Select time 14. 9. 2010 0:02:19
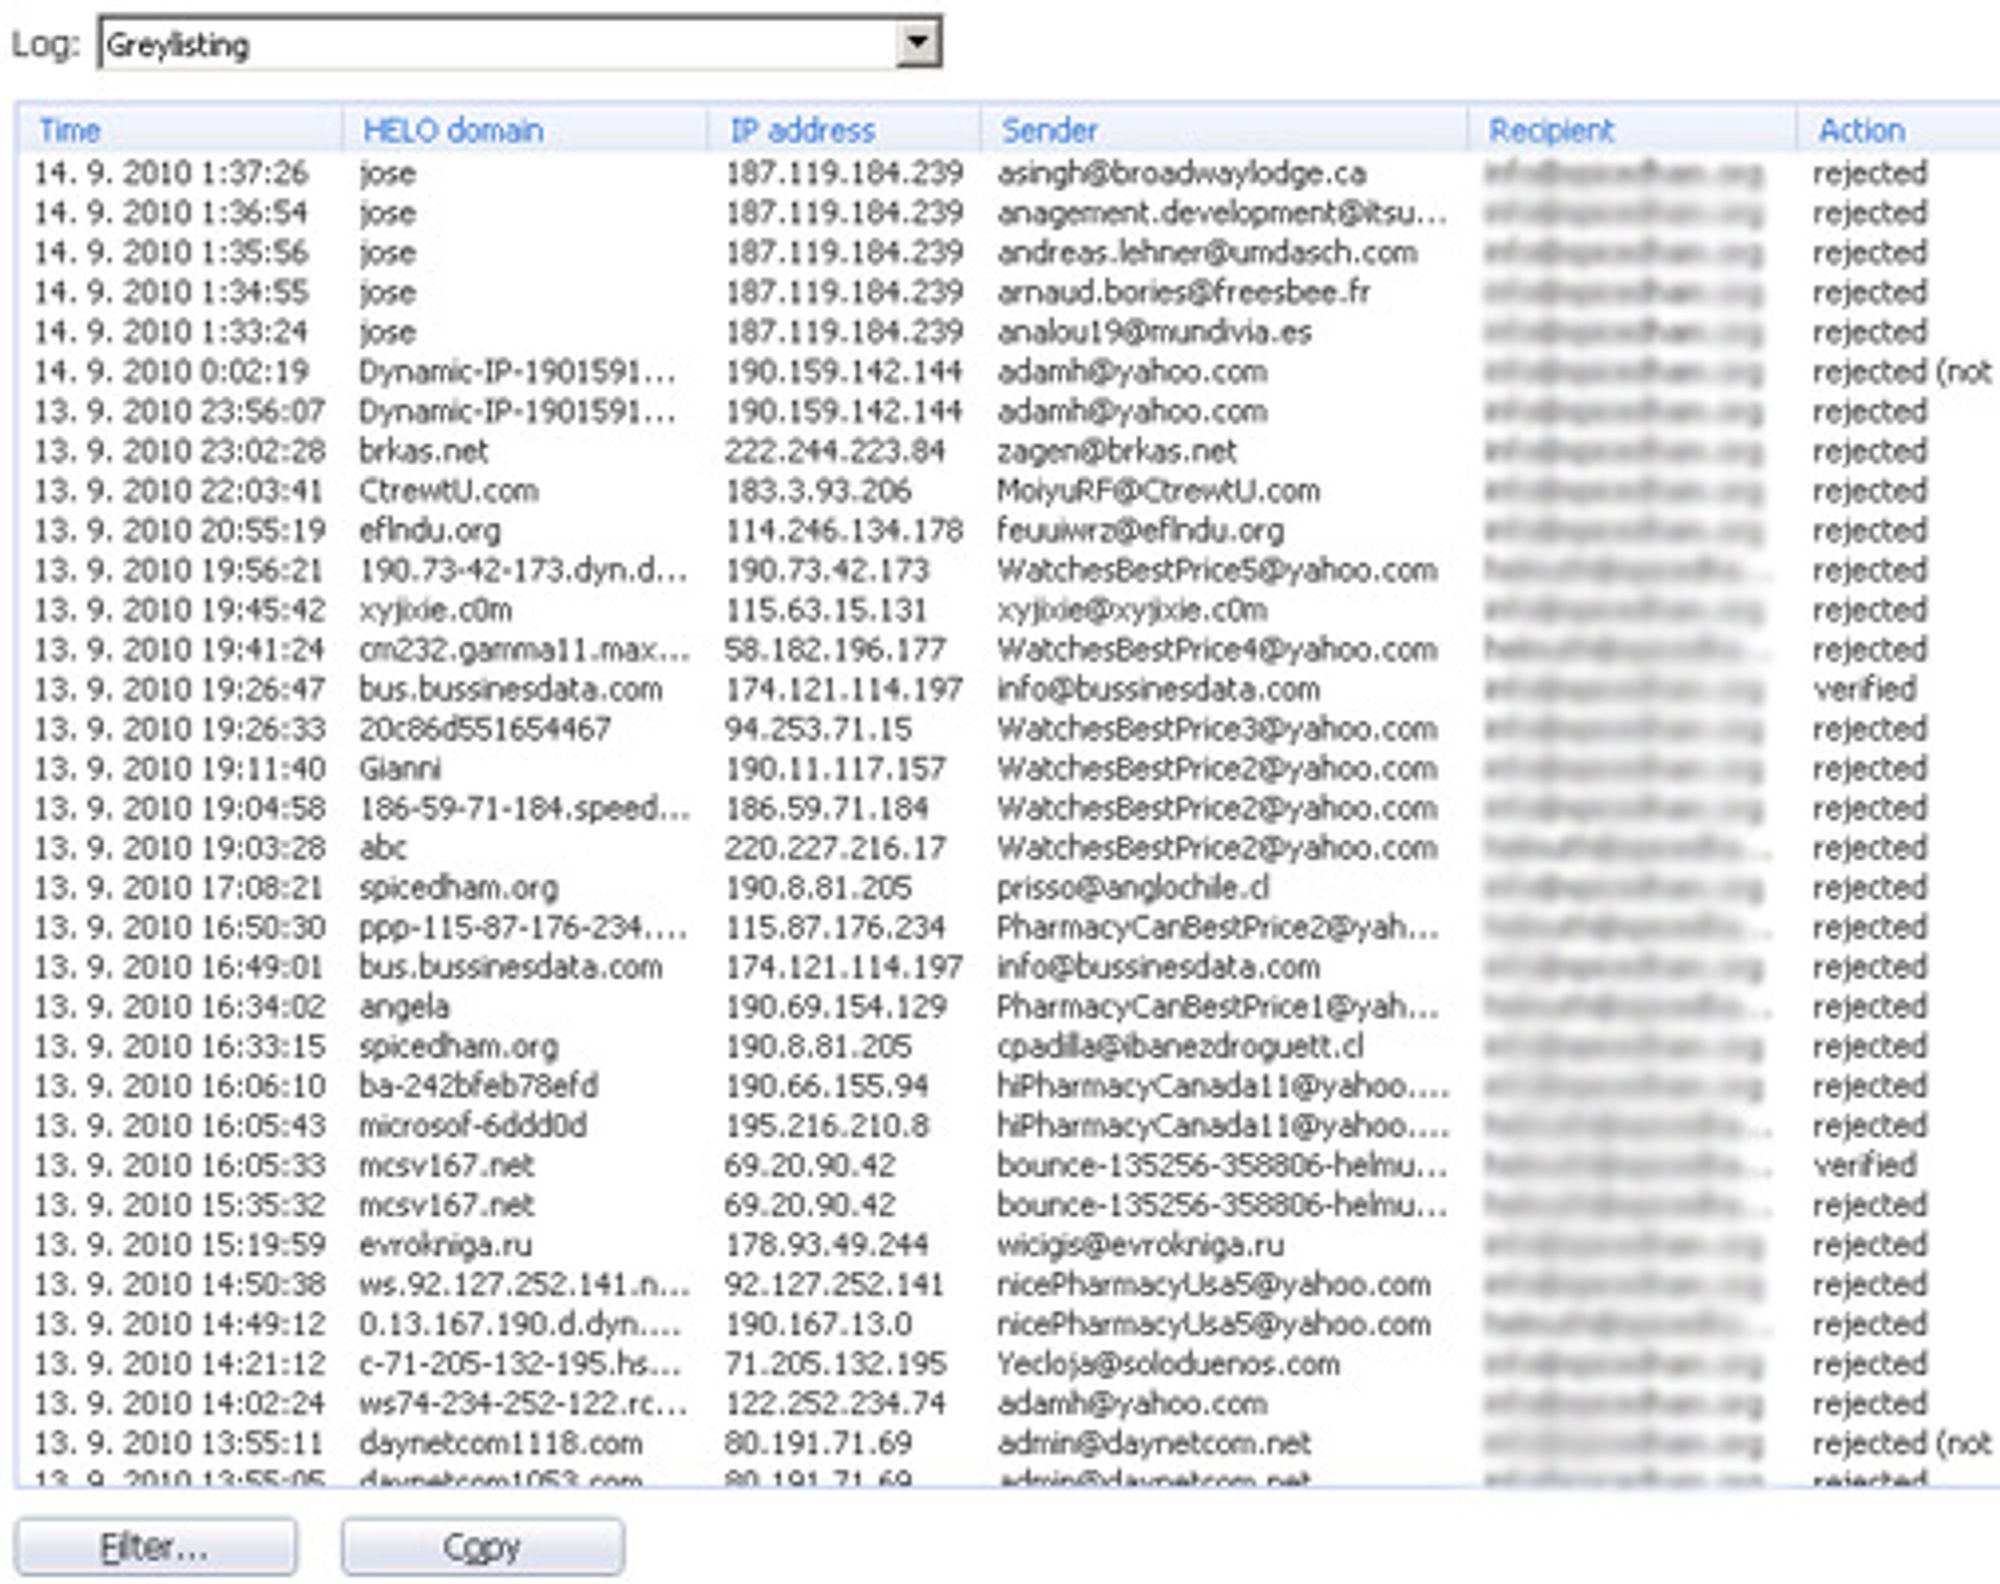 (171, 372)
